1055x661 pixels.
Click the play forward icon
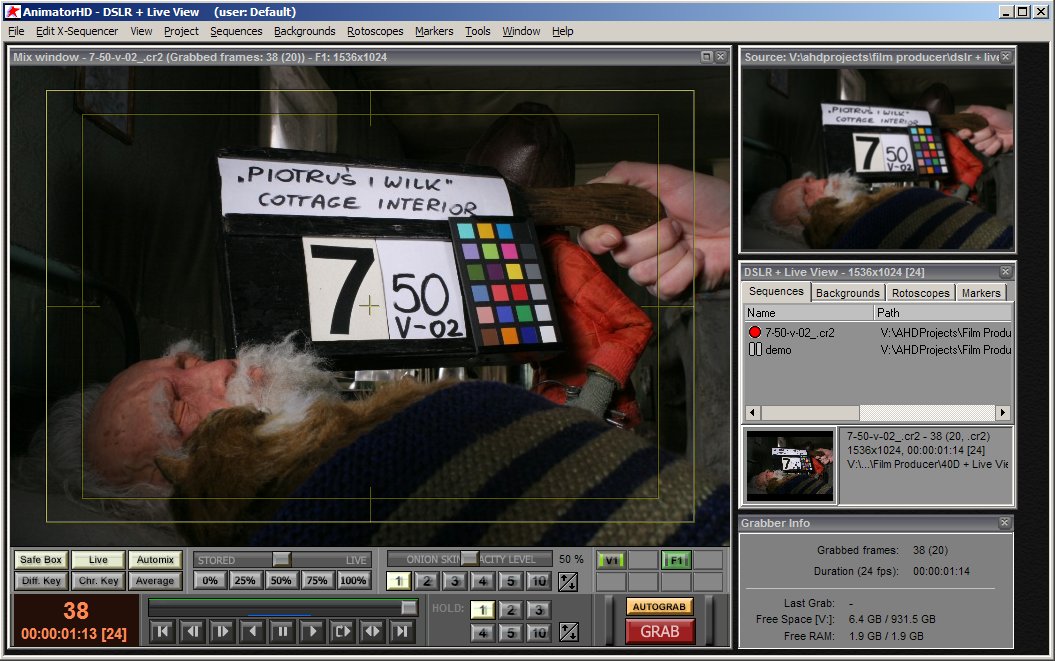312,631
